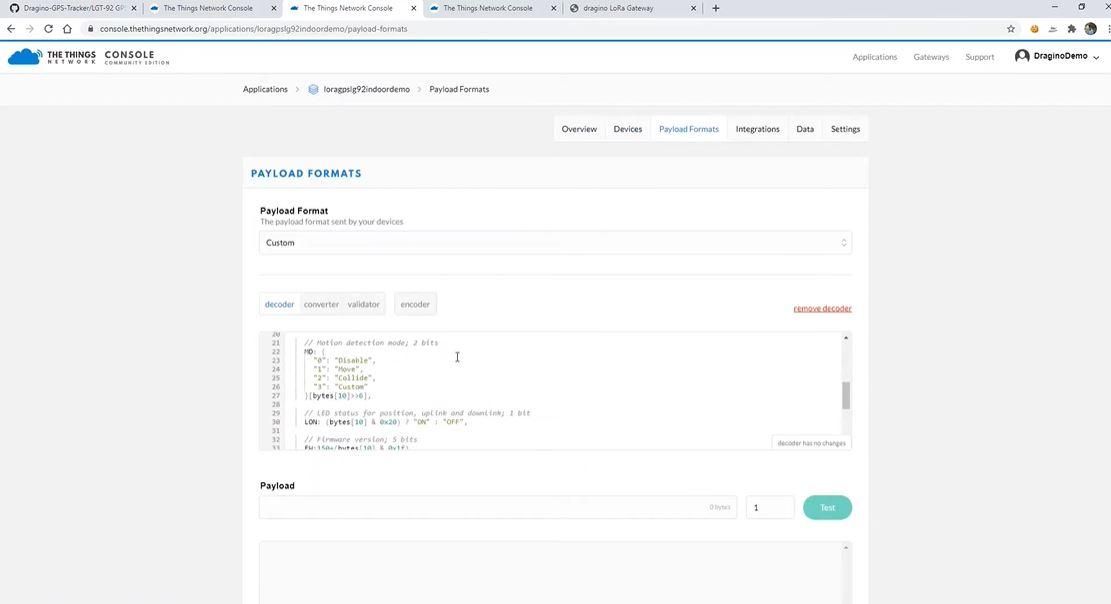Image resolution: width=1111 pixels, height=604 pixels.
Task: Go to browser home icon
Action: pos(67,29)
